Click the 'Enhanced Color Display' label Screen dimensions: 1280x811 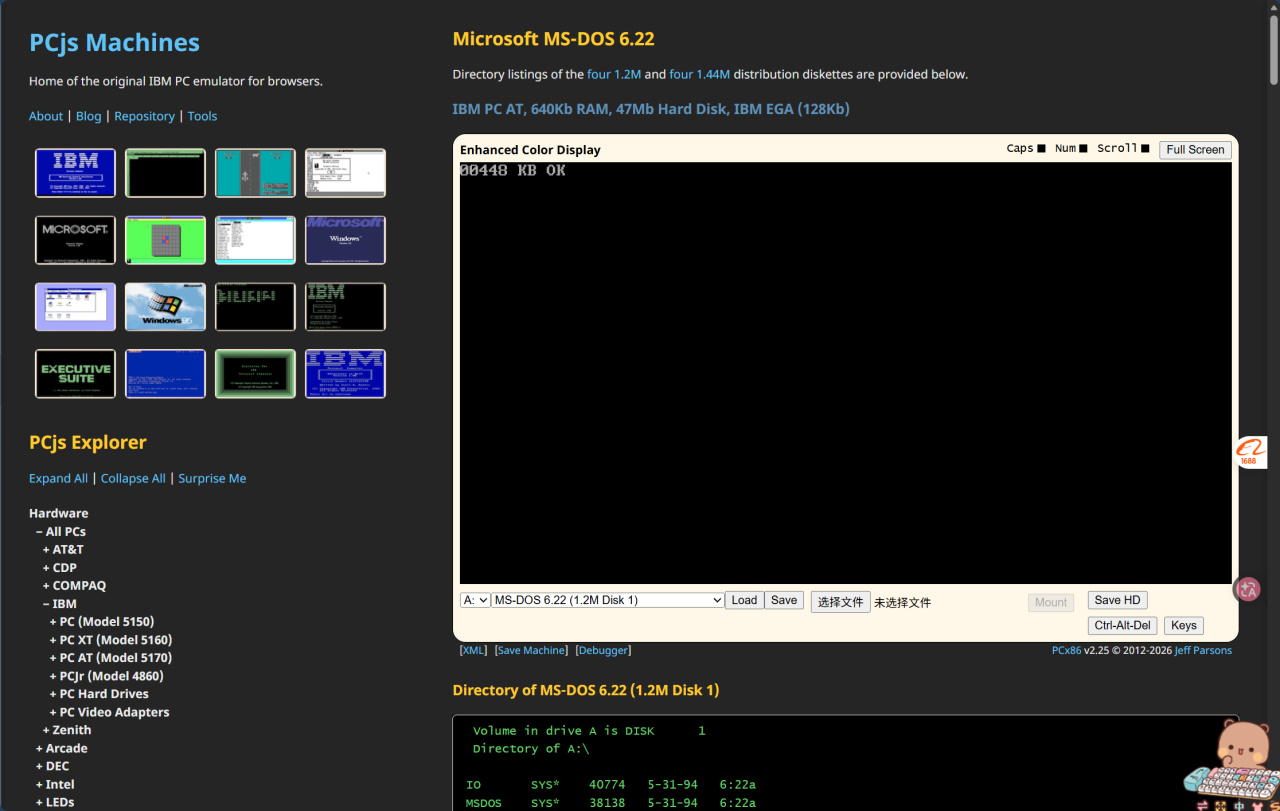pos(530,150)
